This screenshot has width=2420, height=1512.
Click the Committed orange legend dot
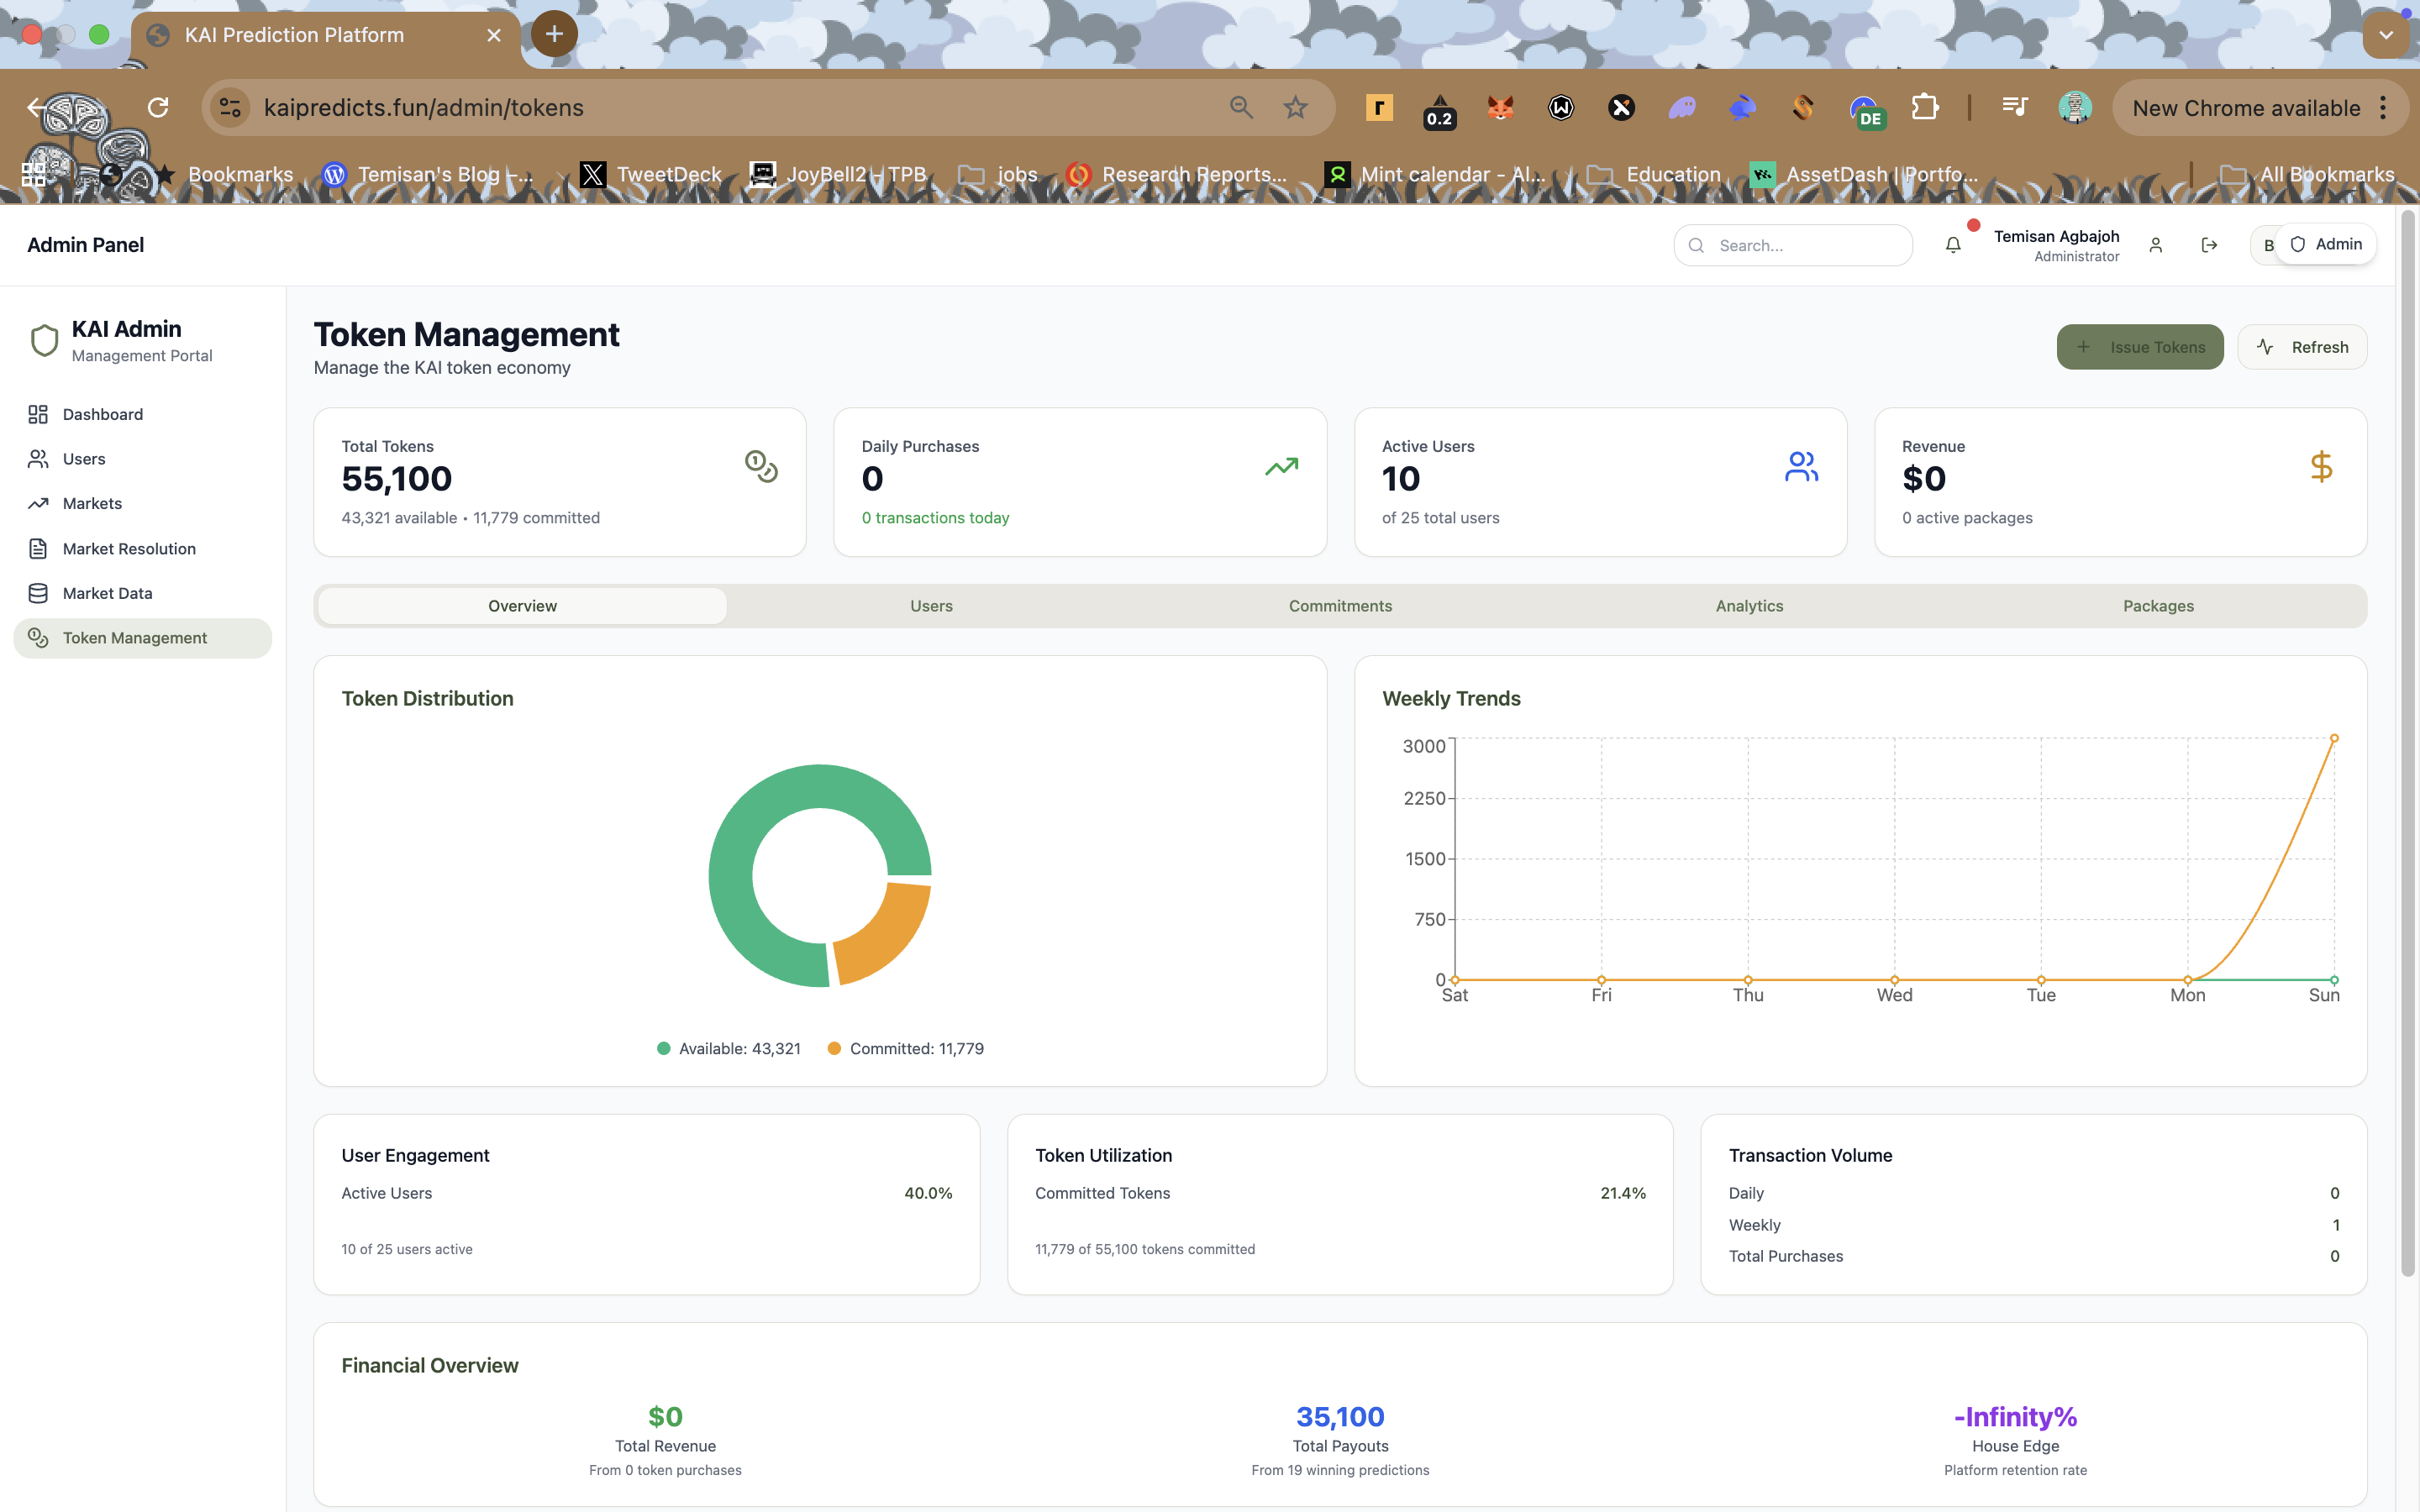pos(834,1048)
